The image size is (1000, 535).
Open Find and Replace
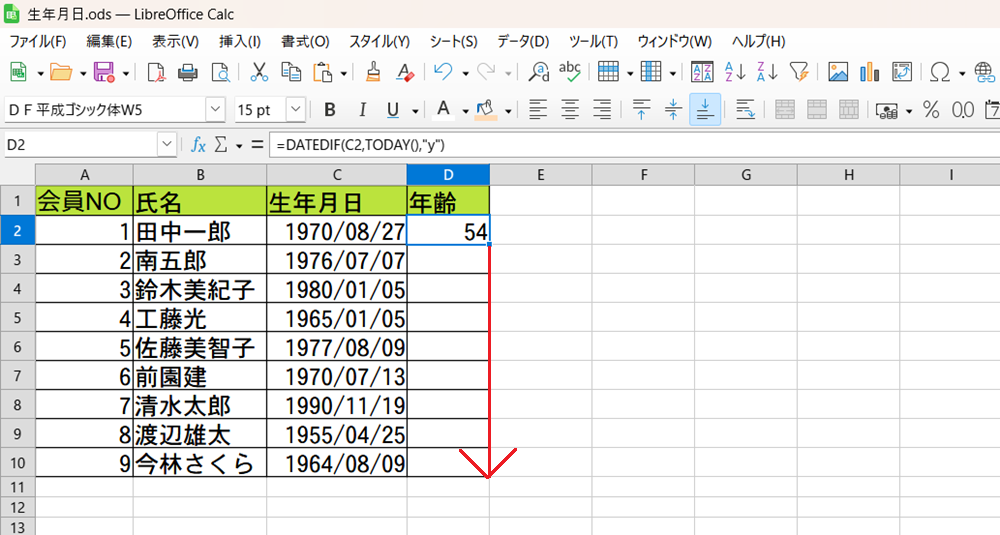tap(539, 72)
